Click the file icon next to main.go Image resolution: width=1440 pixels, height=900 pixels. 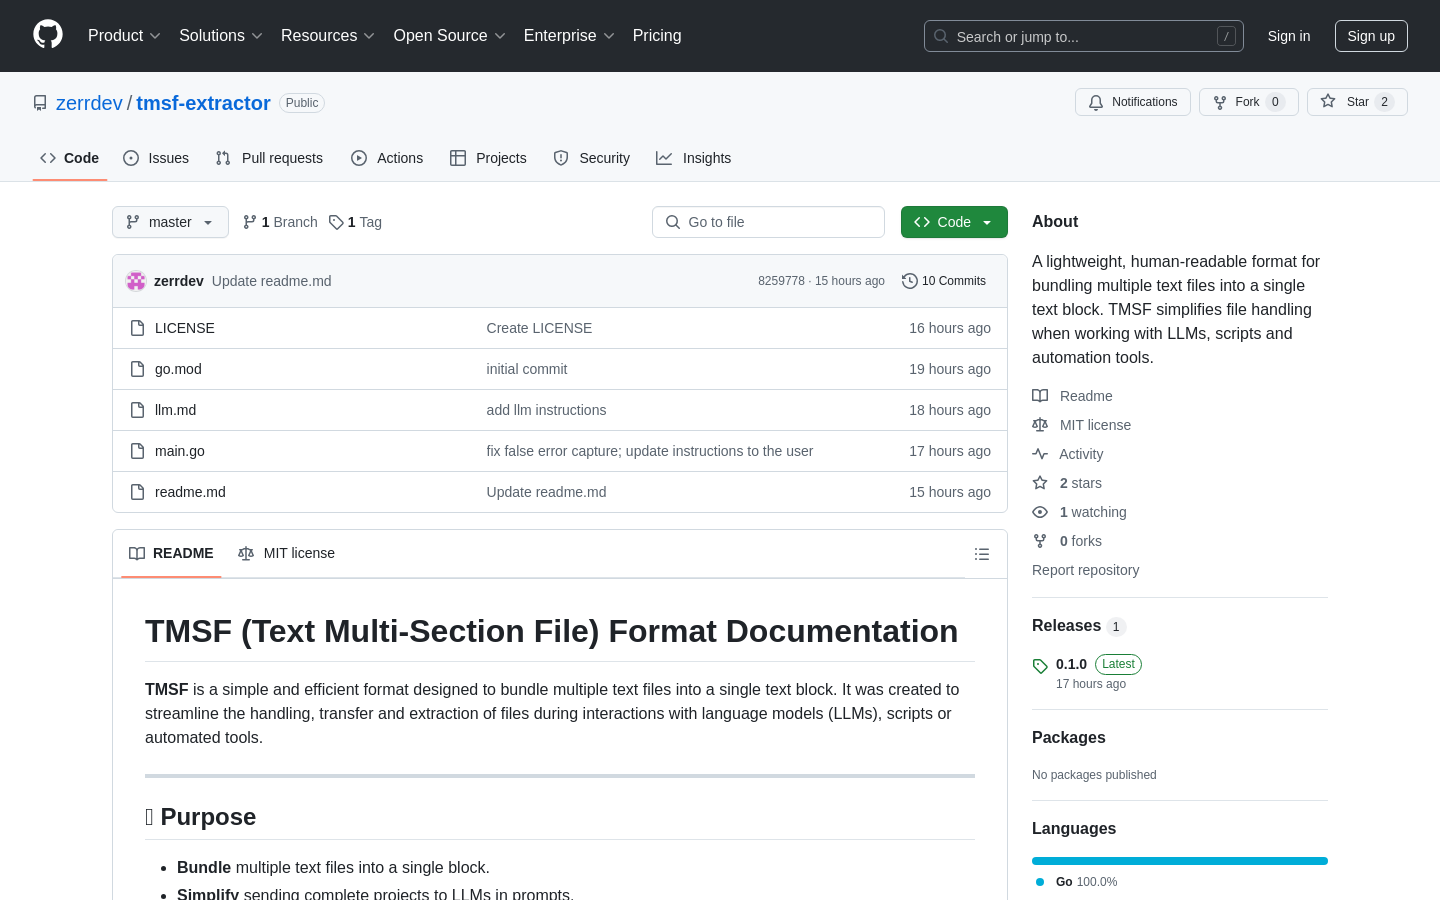pyautogui.click(x=138, y=451)
